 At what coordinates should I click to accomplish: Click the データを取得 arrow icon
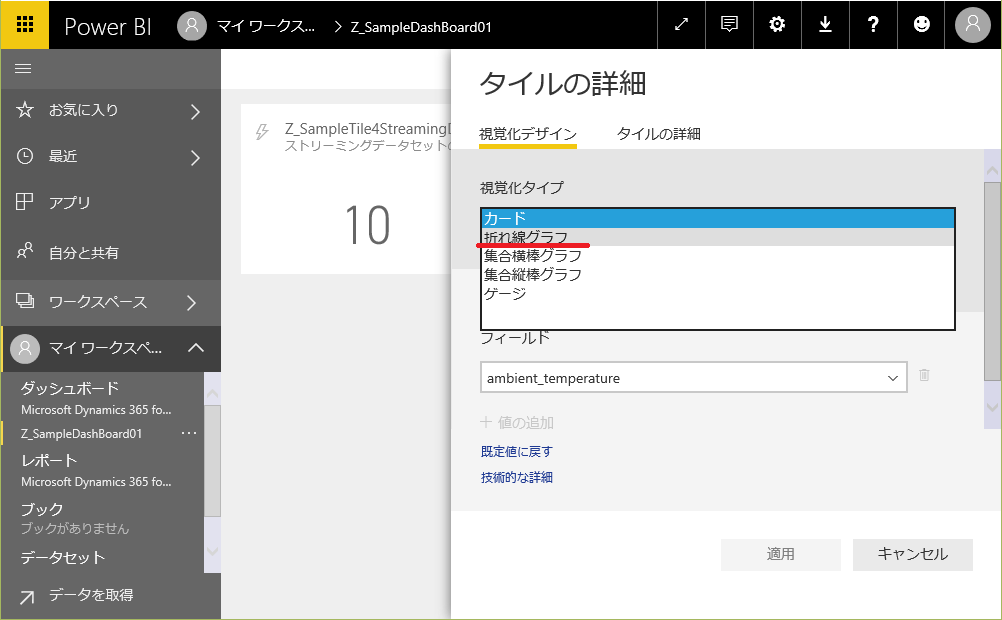26,597
